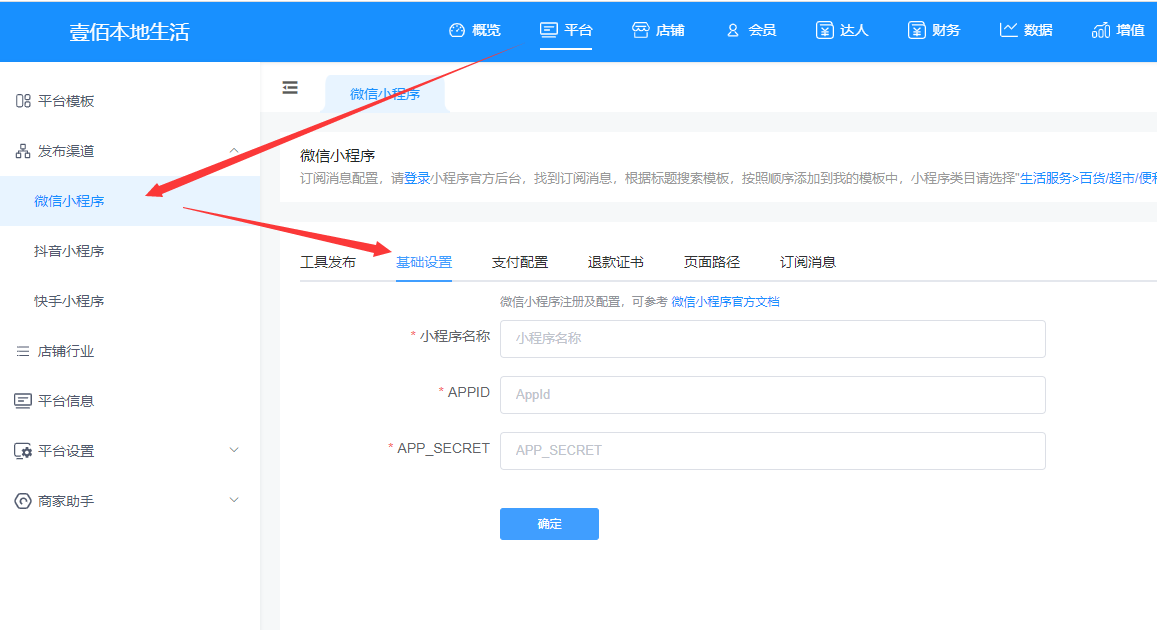Open 平台信息 in the sidebar
The width and height of the screenshot is (1157, 630).
(x=130, y=401)
